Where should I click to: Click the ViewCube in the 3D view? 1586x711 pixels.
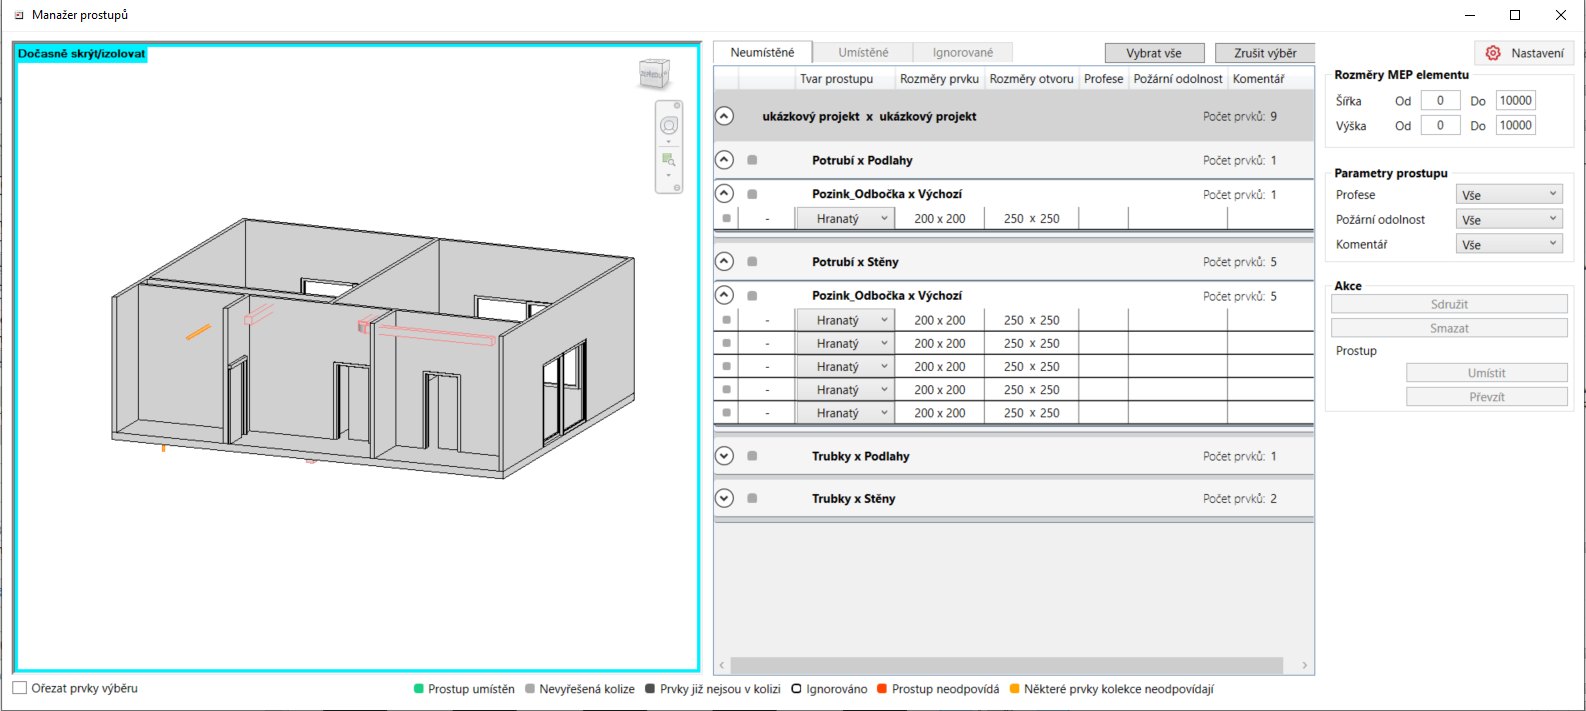pyautogui.click(x=654, y=74)
